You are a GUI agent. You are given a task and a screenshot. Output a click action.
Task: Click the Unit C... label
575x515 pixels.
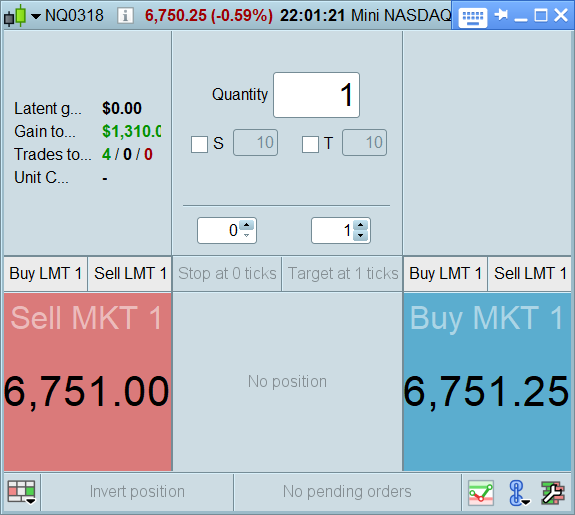pyautogui.click(x=41, y=178)
